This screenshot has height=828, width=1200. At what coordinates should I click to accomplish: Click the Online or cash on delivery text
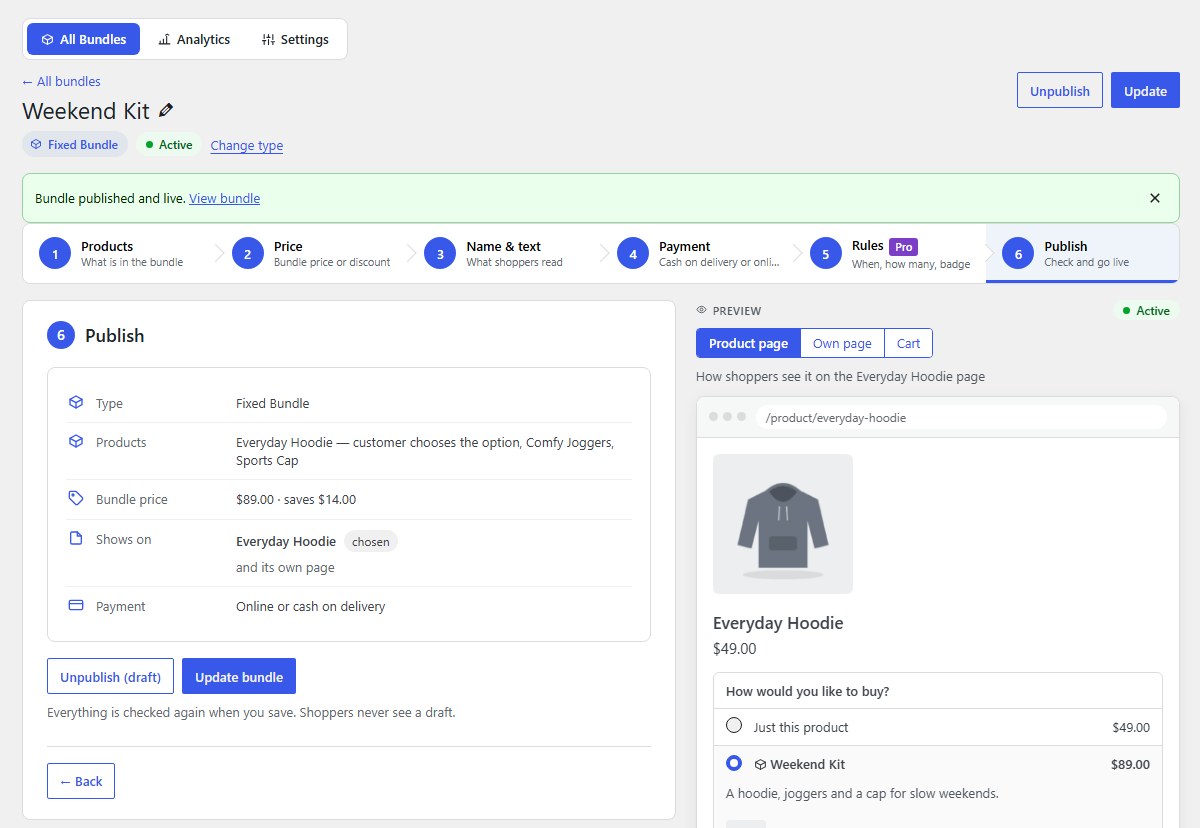click(x=311, y=606)
